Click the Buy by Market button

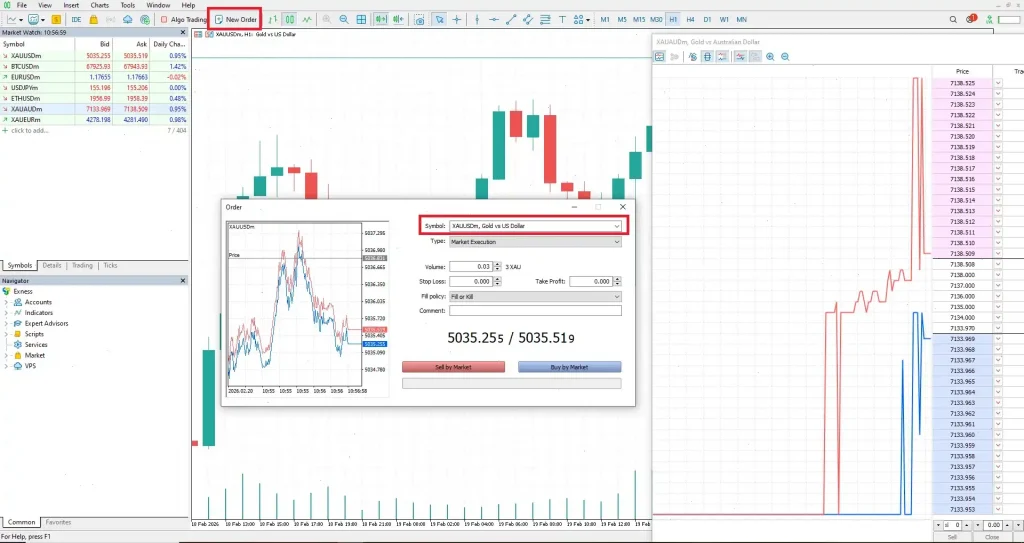[569, 367]
